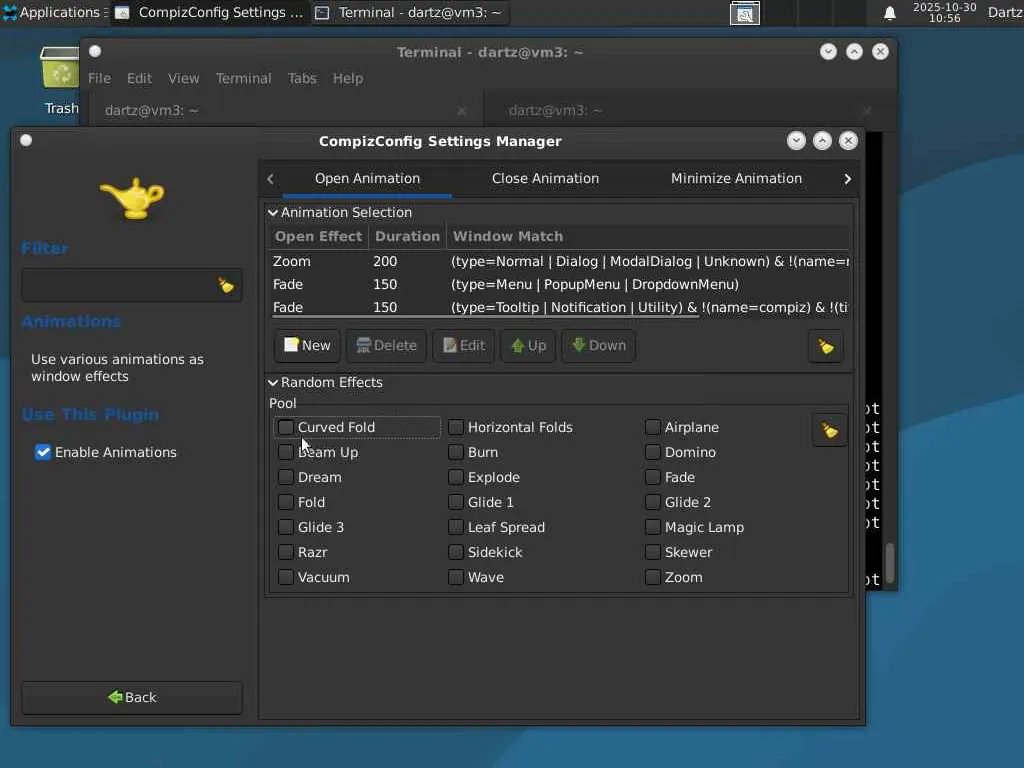The width and height of the screenshot is (1024, 768).
Task: Switch to CompizConfig Settings taskbar entry
Action: click(x=209, y=12)
